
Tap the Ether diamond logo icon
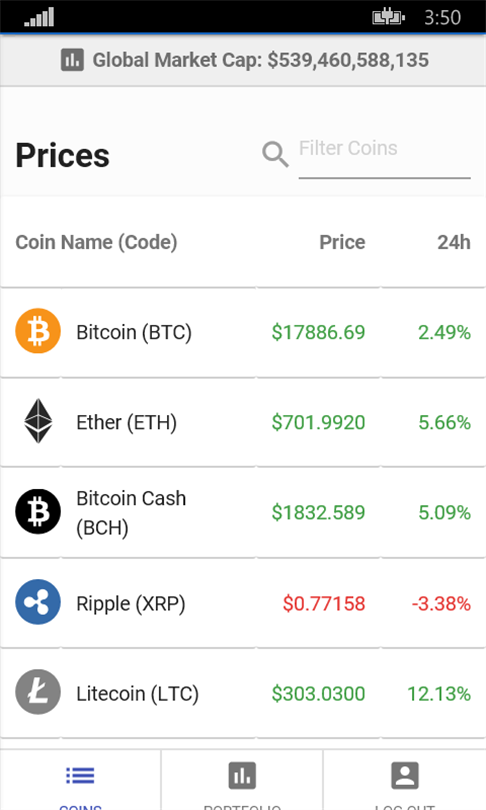pos(38,421)
